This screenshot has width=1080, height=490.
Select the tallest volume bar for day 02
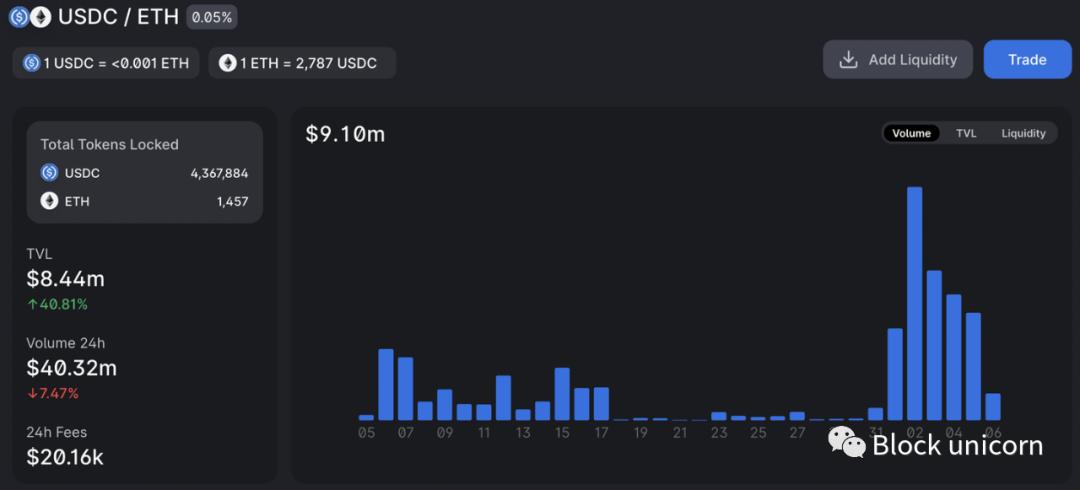click(914, 303)
